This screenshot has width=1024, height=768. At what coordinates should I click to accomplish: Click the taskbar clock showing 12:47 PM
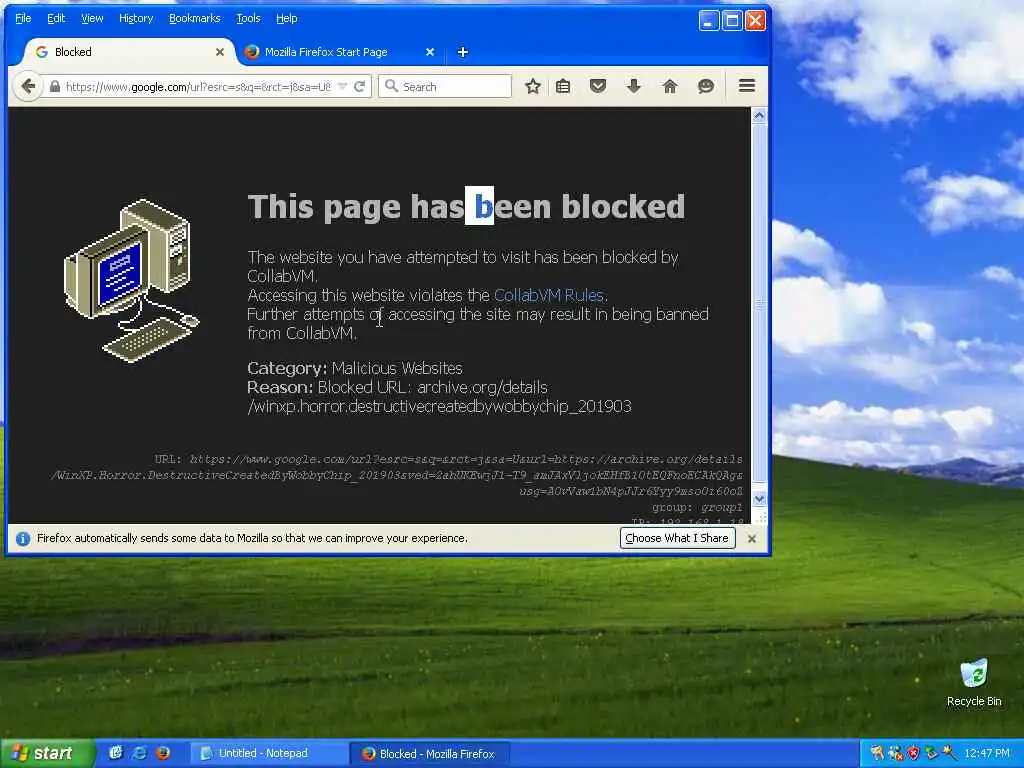click(987, 753)
